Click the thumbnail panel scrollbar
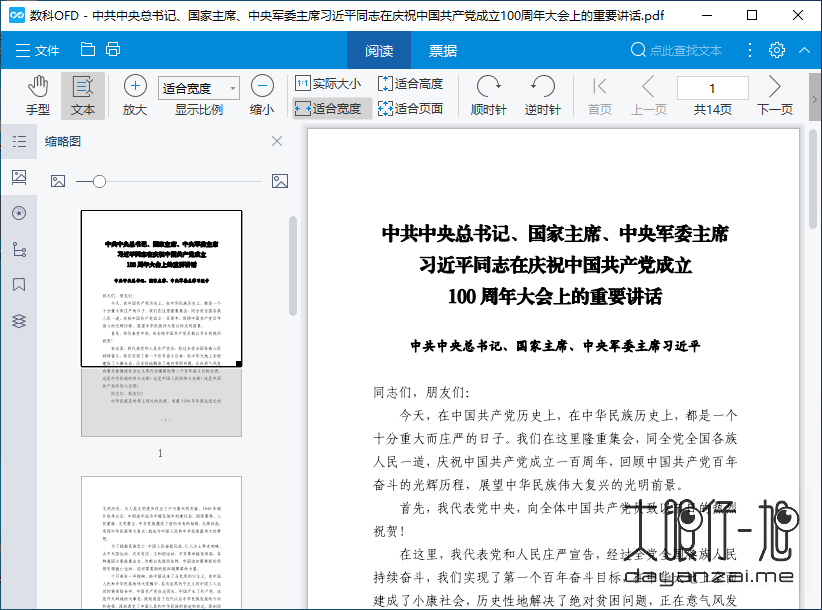822x610 pixels. pos(293,266)
